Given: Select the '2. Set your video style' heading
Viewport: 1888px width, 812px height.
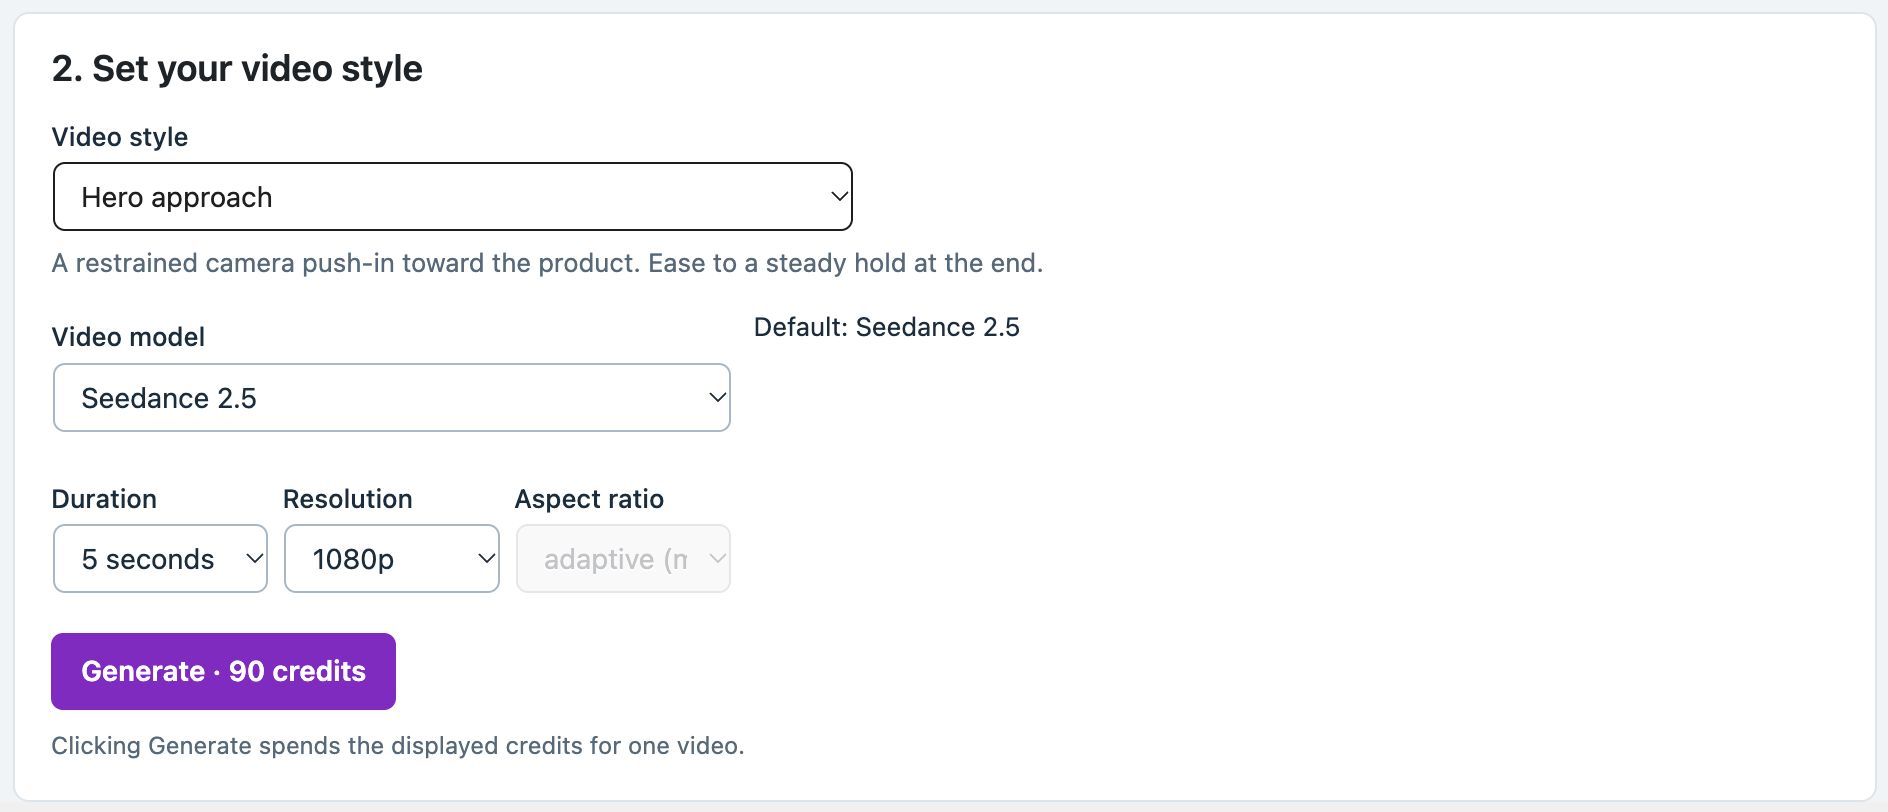Looking at the screenshot, I should [237, 69].
